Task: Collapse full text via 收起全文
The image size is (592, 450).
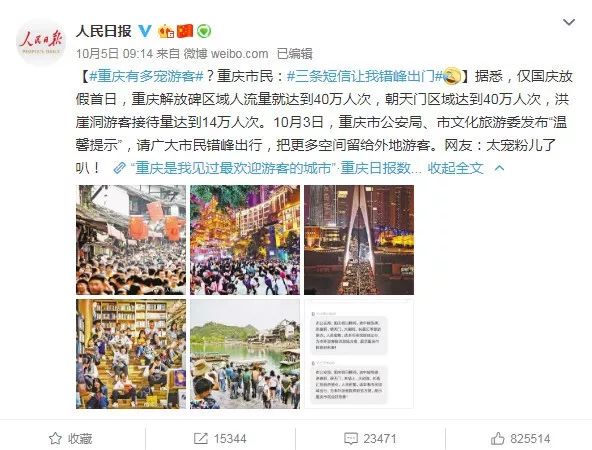Action: (x=455, y=168)
